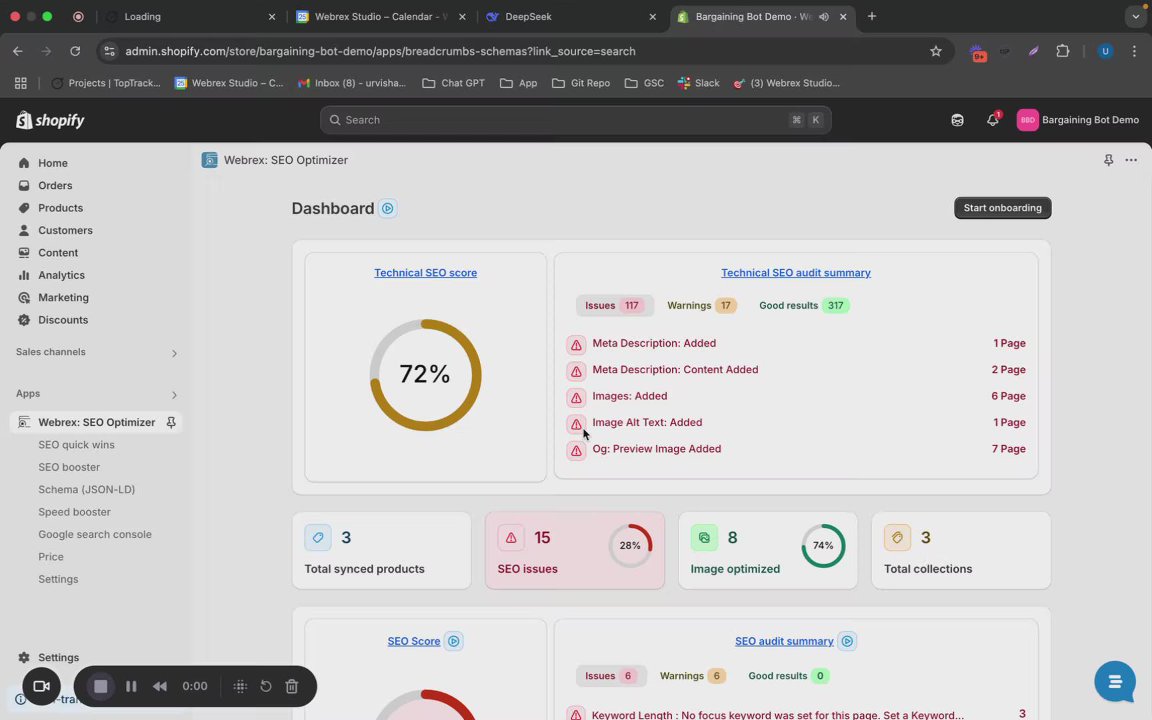
Task: Select the Warnings 17 tab
Action: (x=701, y=306)
